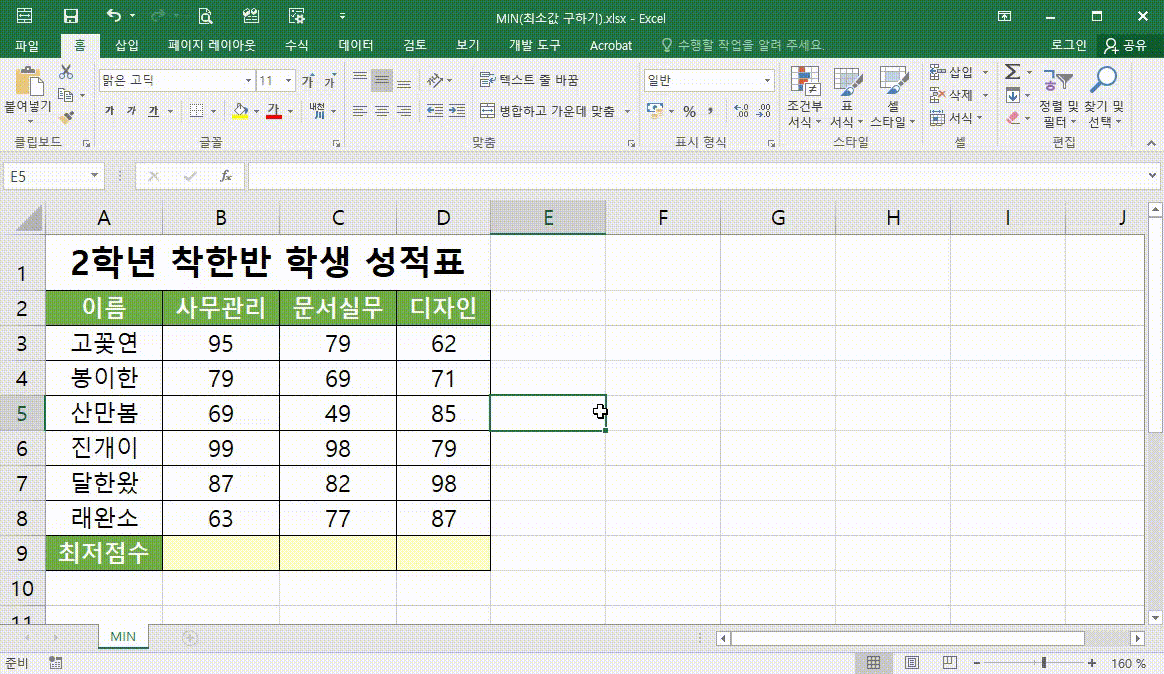Open the 파일 (File) tab
1164x674 pixels.
pyautogui.click(x=27, y=45)
